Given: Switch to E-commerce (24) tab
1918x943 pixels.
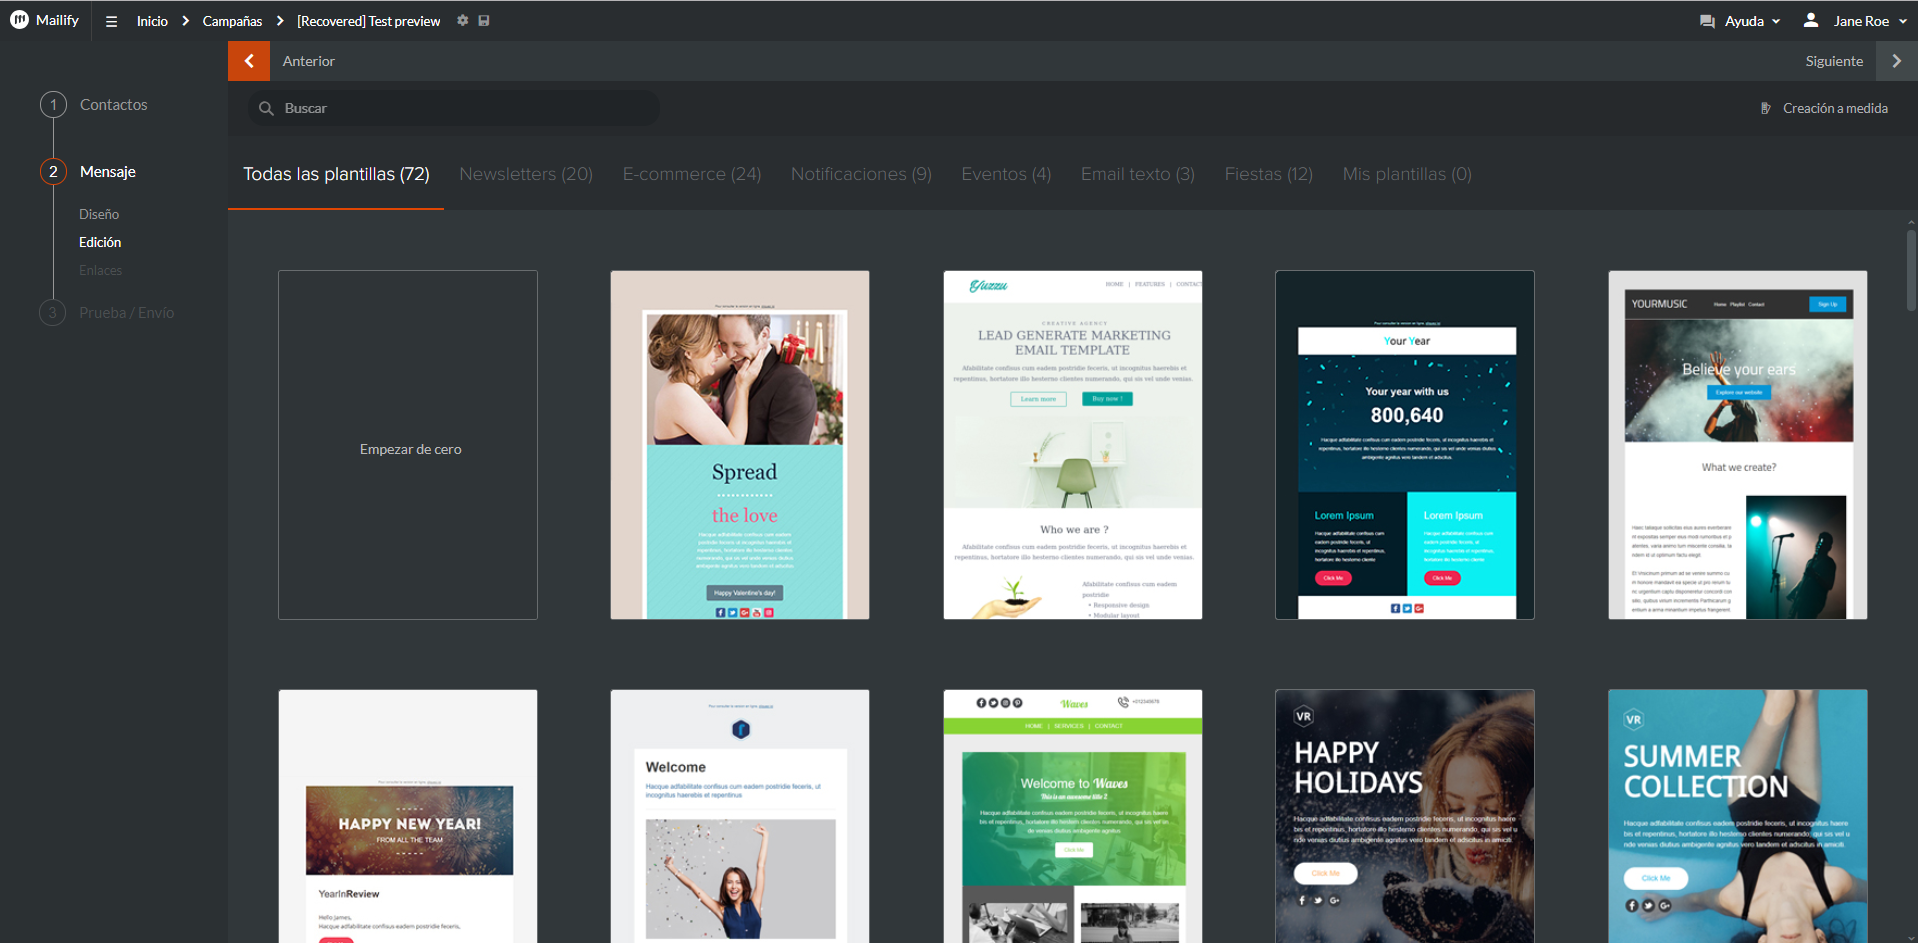Looking at the screenshot, I should point(692,174).
